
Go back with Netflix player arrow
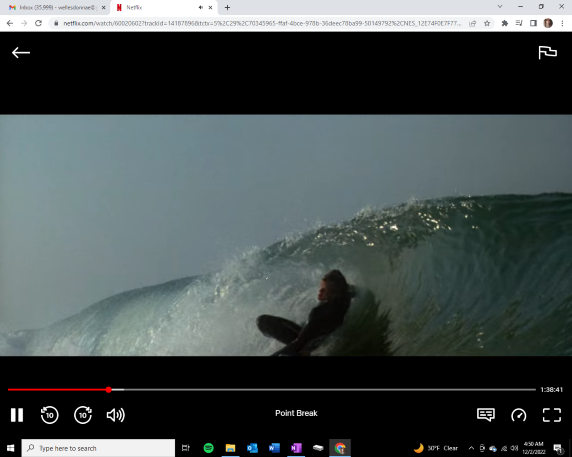[21, 53]
